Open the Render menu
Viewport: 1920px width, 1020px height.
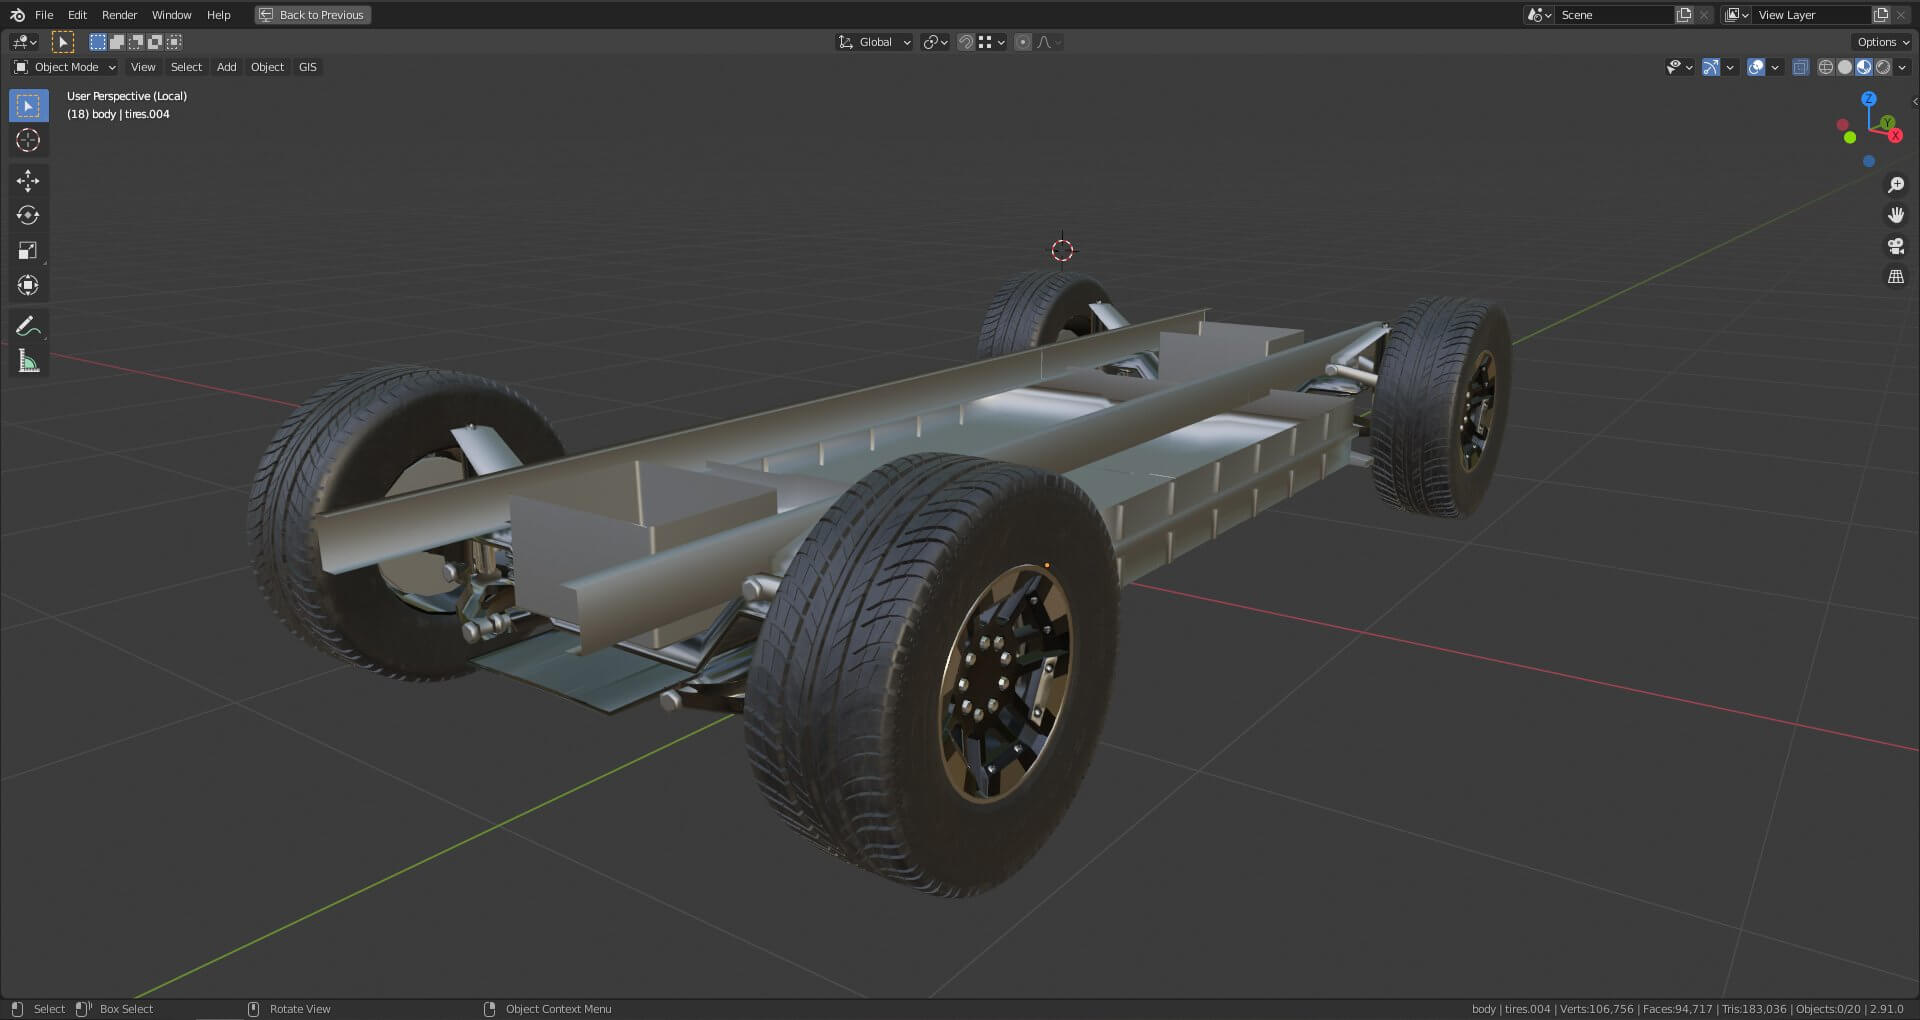click(x=119, y=15)
